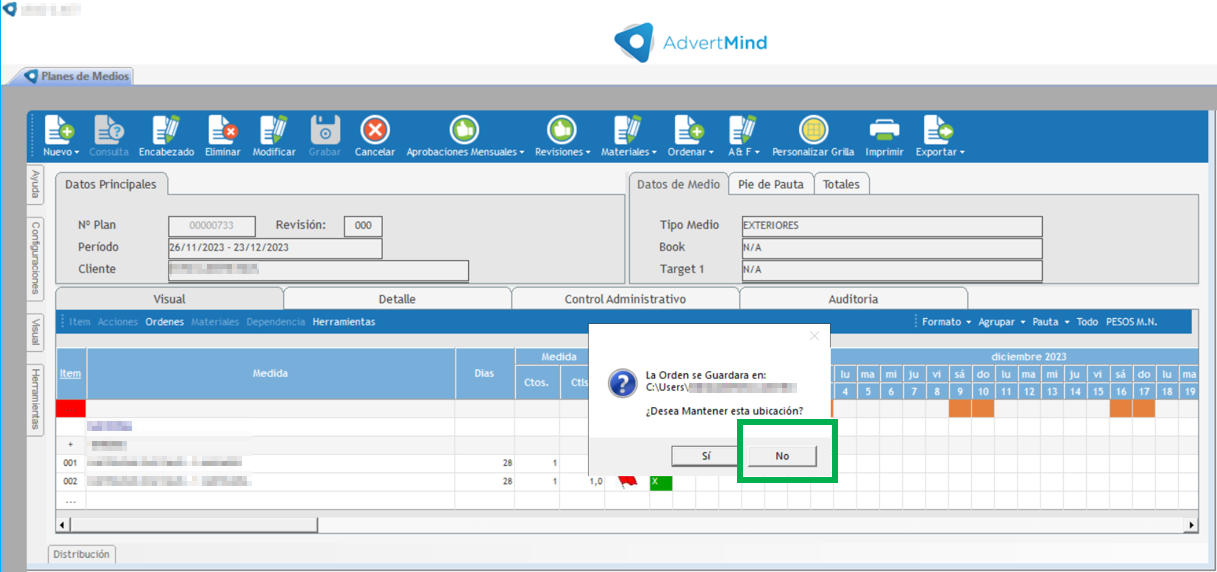The image size is (1217, 572).
Task: Click the green X cell in row 002
Action: pos(661,482)
